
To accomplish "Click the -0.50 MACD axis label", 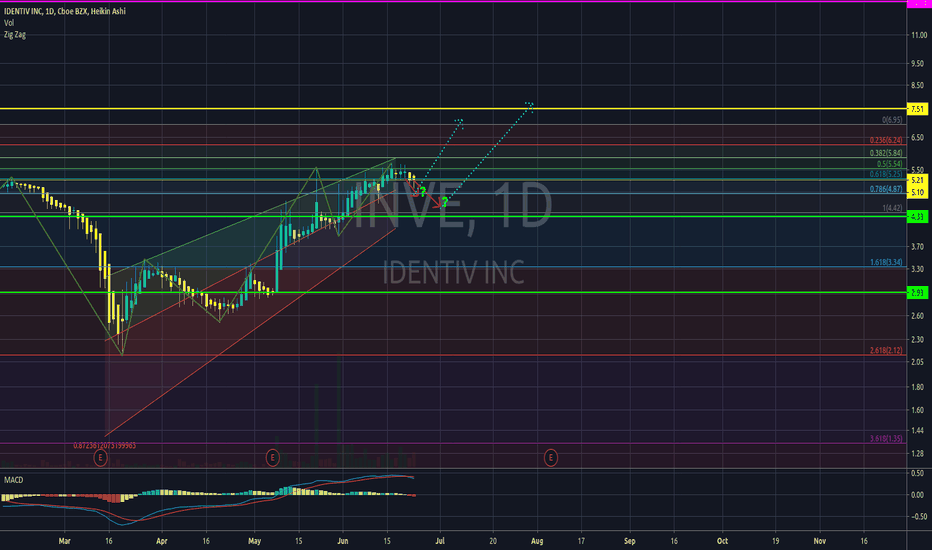I will pos(917,516).
